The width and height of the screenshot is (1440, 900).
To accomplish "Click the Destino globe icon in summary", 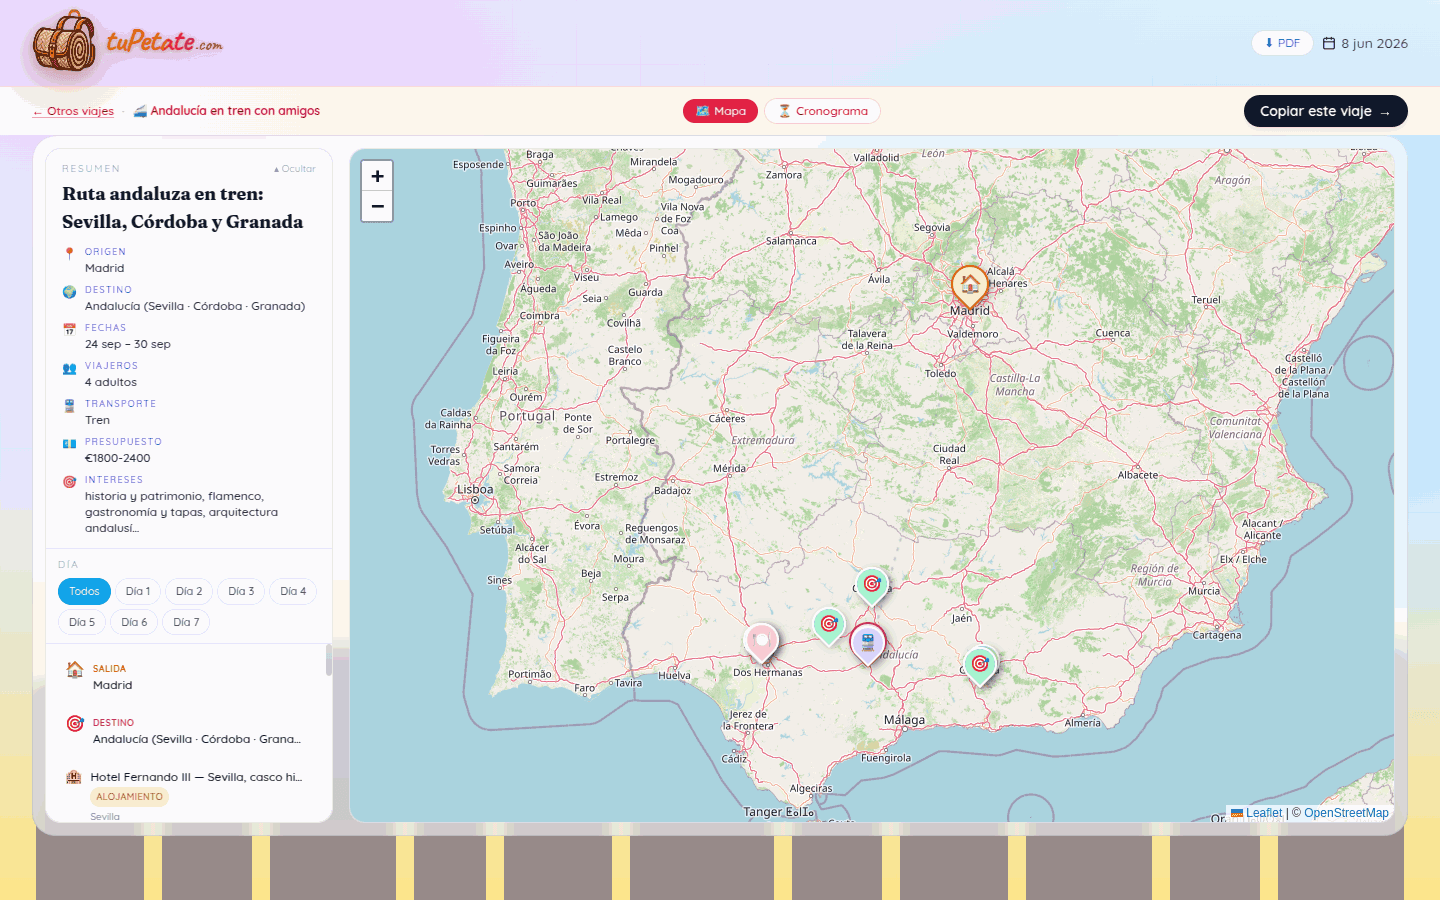I will [69, 292].
